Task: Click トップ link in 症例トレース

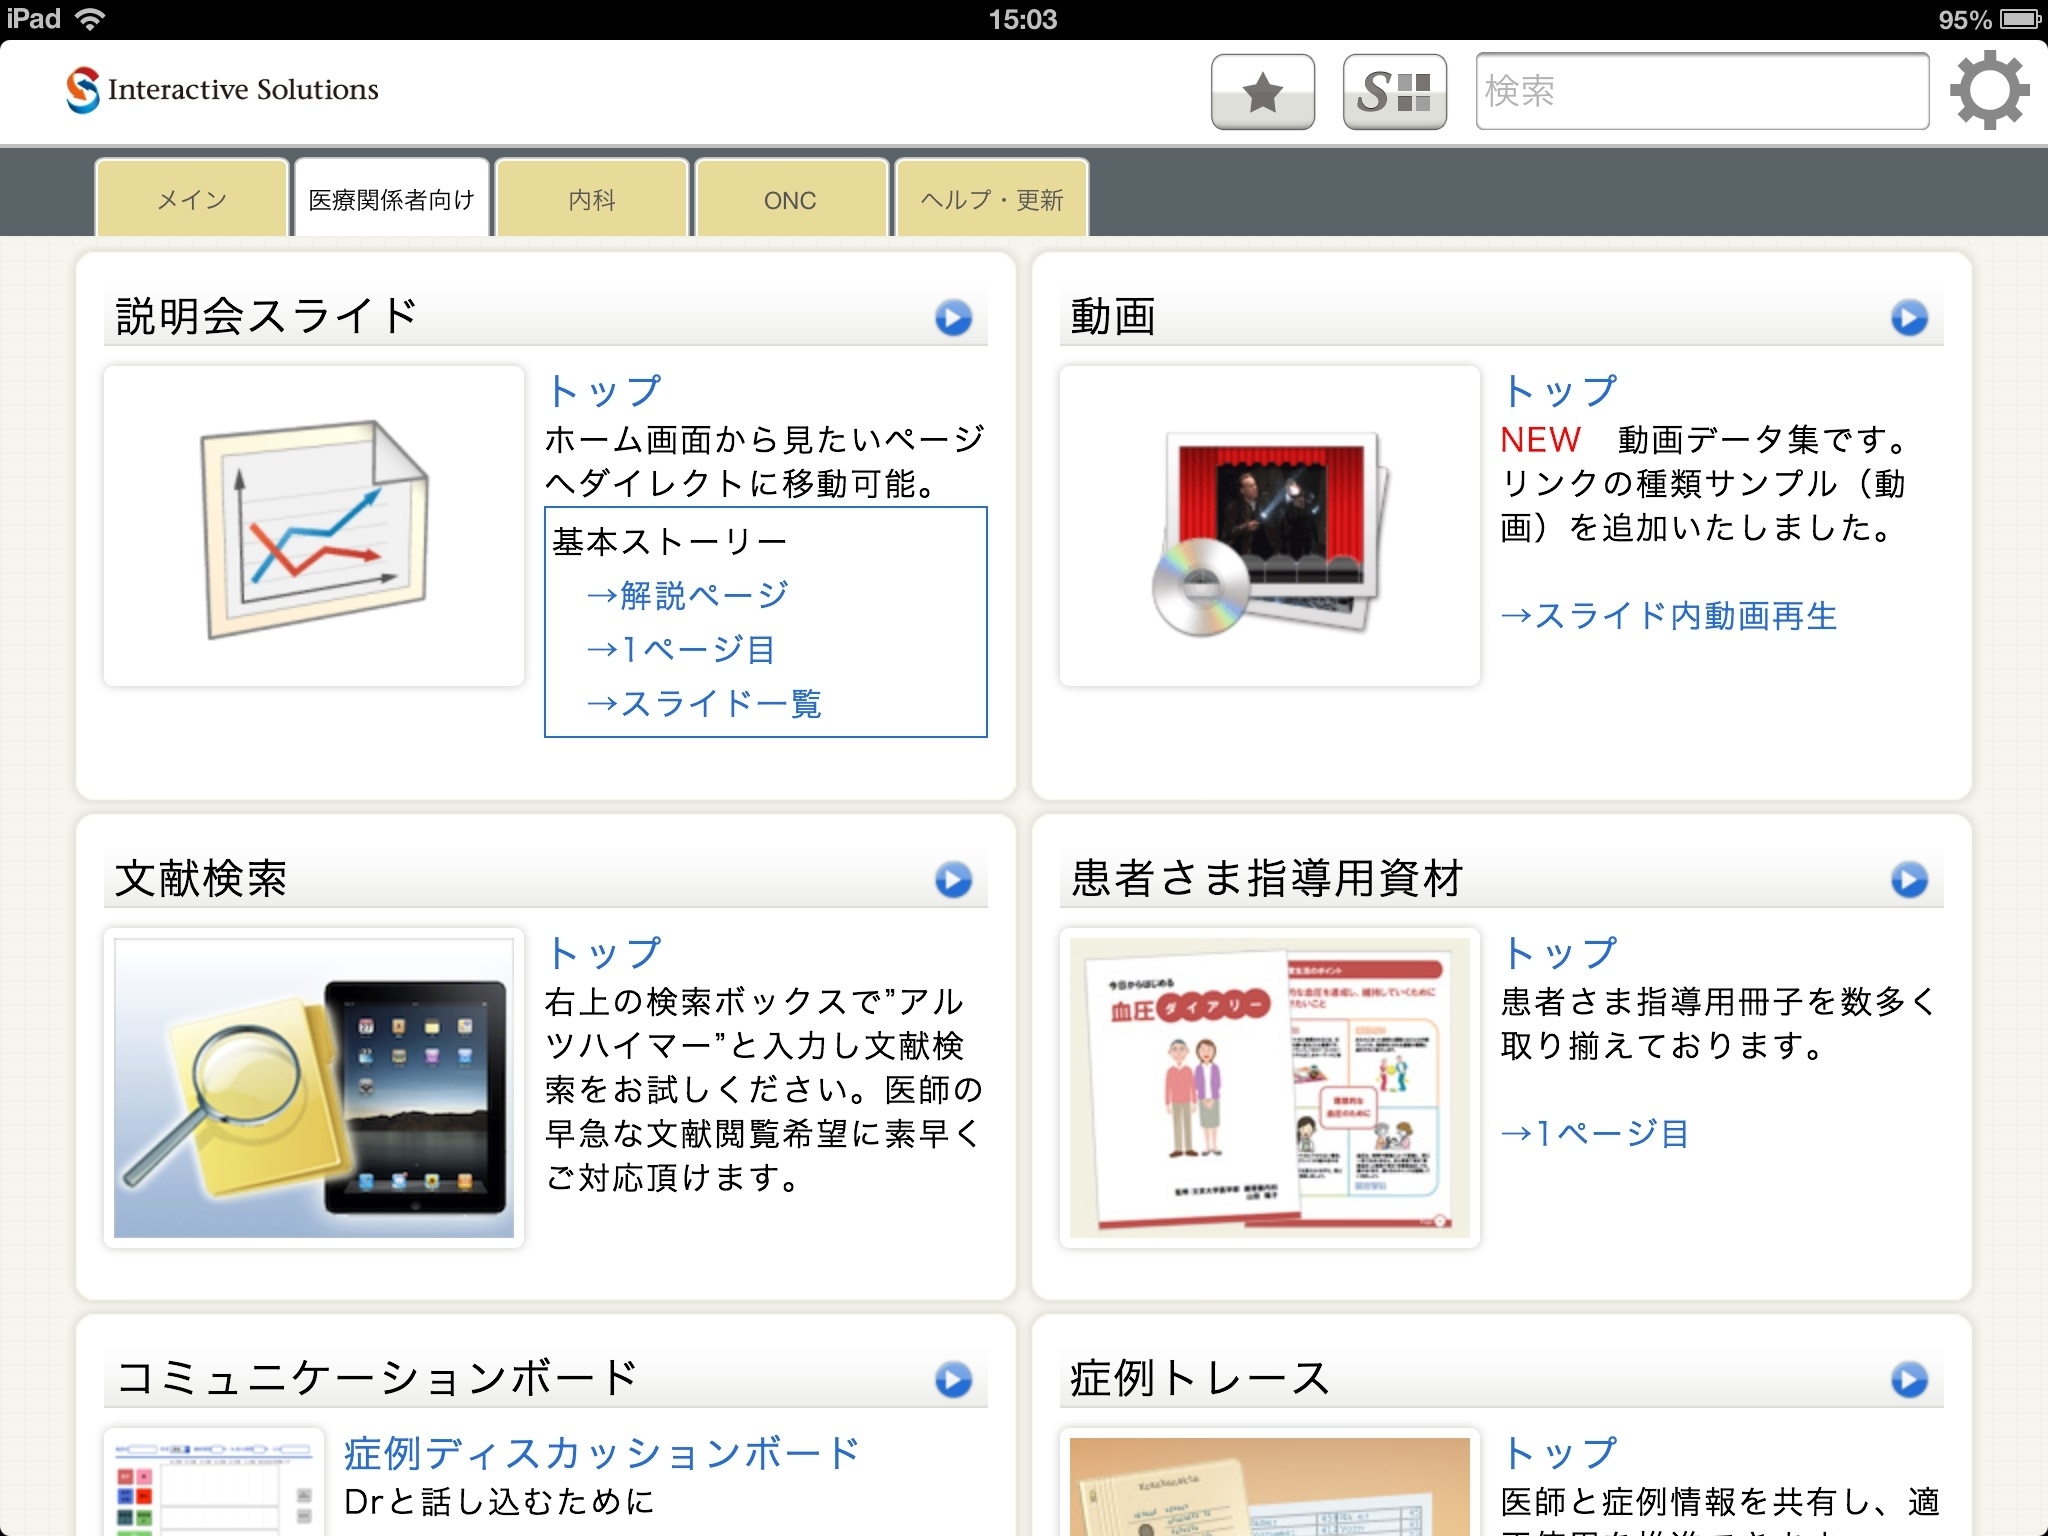Action: click(1560, 1452)
